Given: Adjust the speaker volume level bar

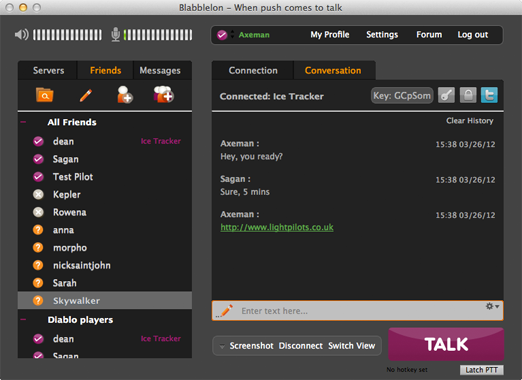Looking at the screenshot, I should coord(67,35).
